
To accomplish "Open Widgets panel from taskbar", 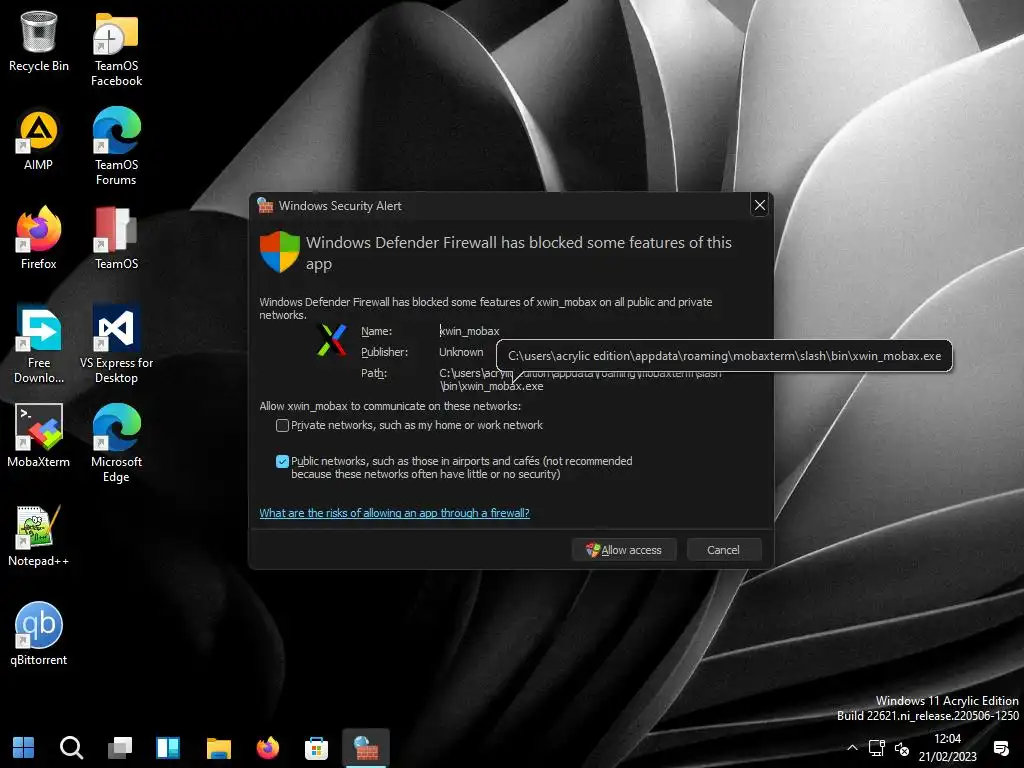I will coord(168,748).
